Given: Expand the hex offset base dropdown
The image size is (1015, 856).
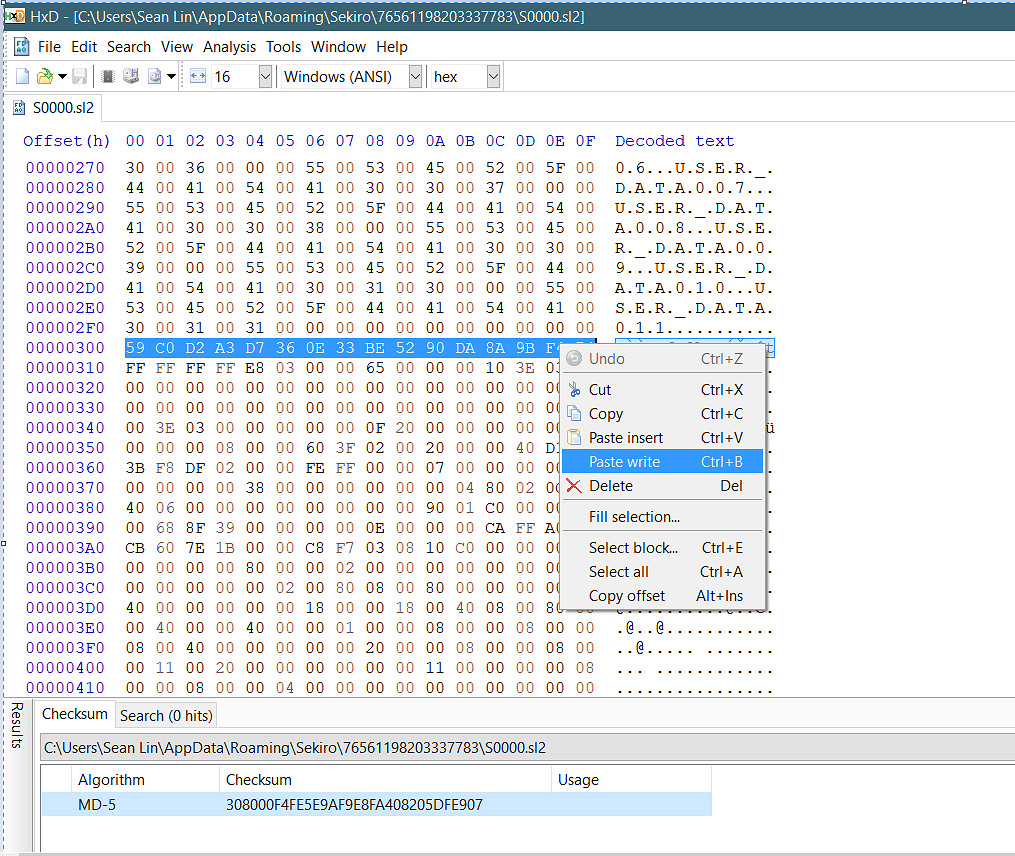Looking at the screenshot, I should [493, 77].
